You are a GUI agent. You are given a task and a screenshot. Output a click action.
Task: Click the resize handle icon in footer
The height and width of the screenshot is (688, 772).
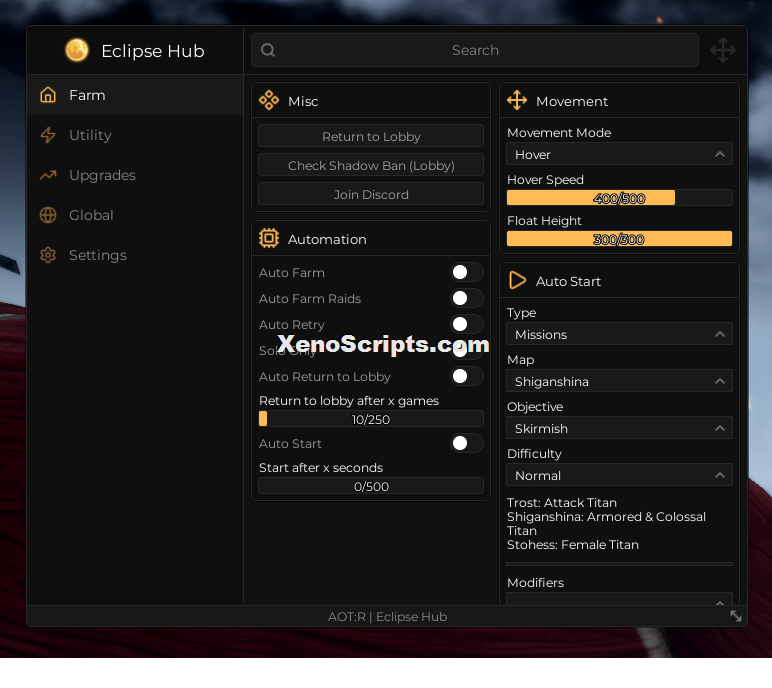click(736, 616)
